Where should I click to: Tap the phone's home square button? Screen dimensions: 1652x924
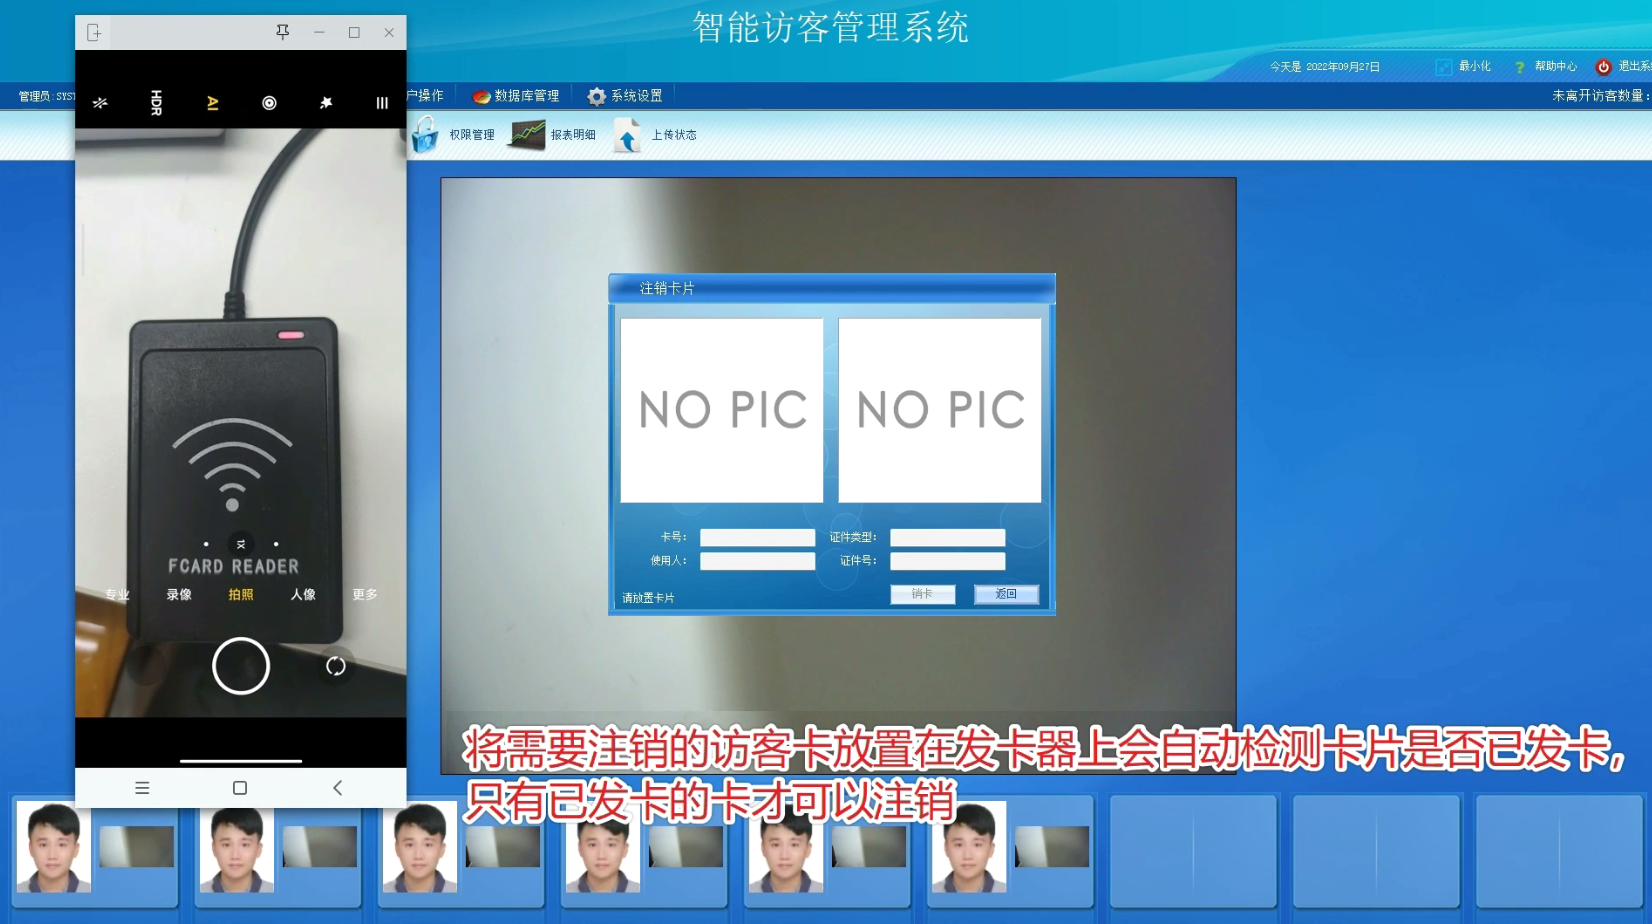click(240, 788)
